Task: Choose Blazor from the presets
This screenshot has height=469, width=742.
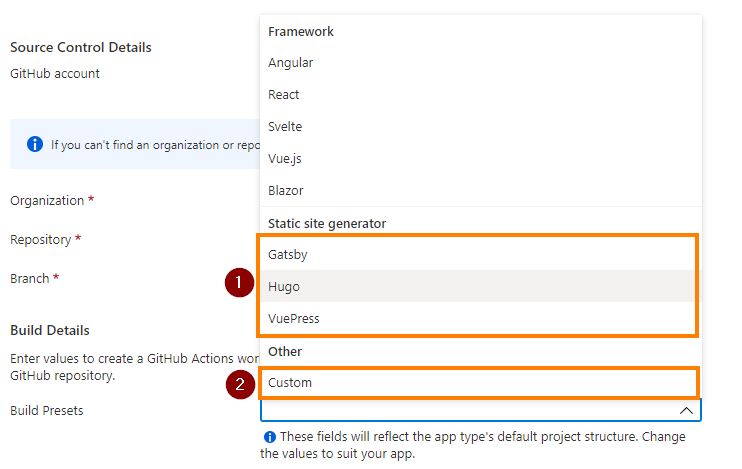Action: [x=480, y=190]
